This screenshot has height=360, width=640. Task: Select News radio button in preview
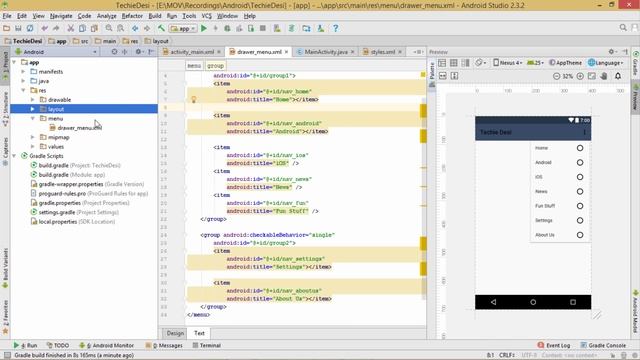coord(580,191)
